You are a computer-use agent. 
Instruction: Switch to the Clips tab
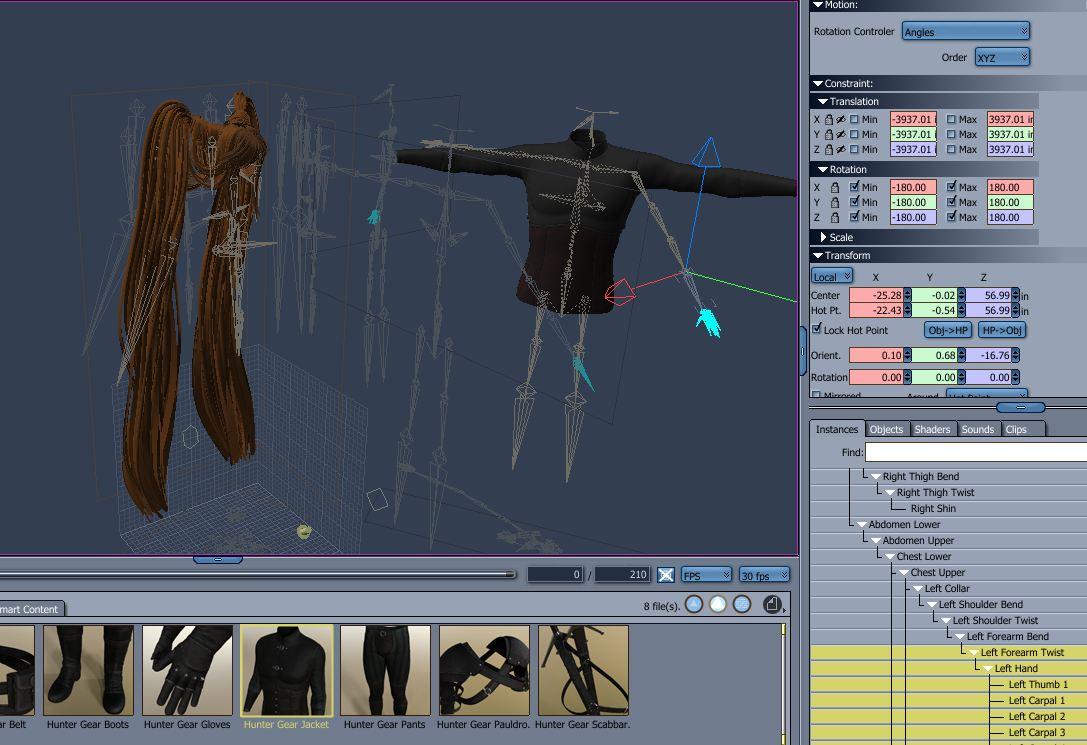[x=1016, y=429]
